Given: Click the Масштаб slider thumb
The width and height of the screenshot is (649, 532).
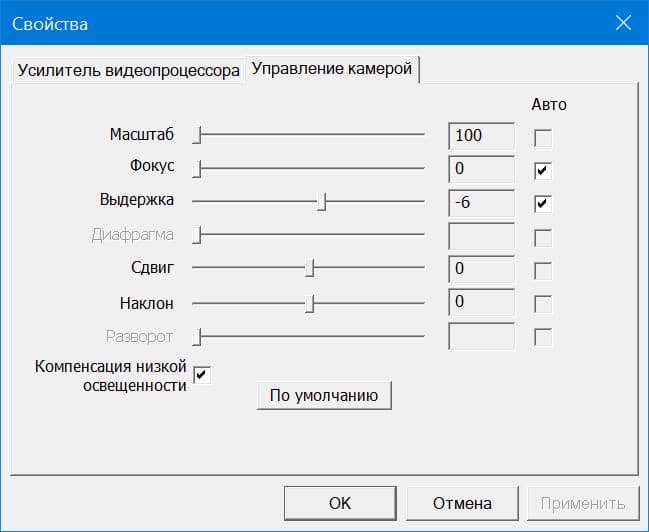Looking at the screenshot, I should click(198, 135).
